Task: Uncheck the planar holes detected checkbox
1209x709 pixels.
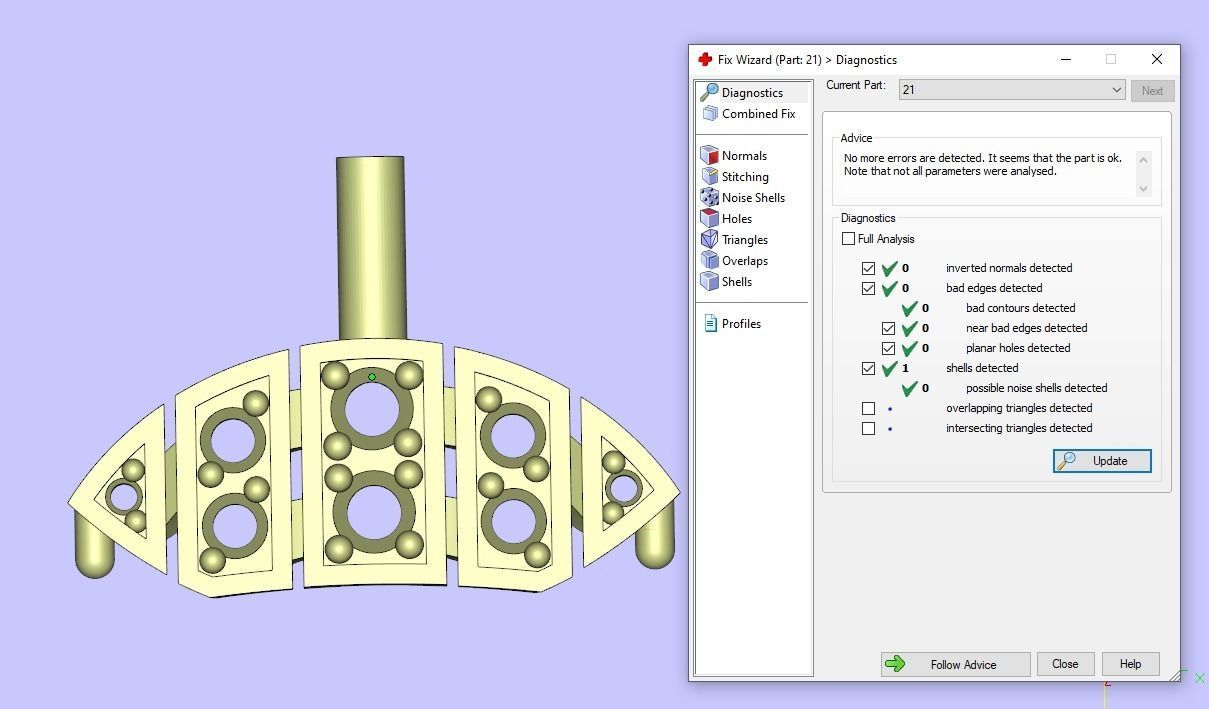Action: coord(888,348)
